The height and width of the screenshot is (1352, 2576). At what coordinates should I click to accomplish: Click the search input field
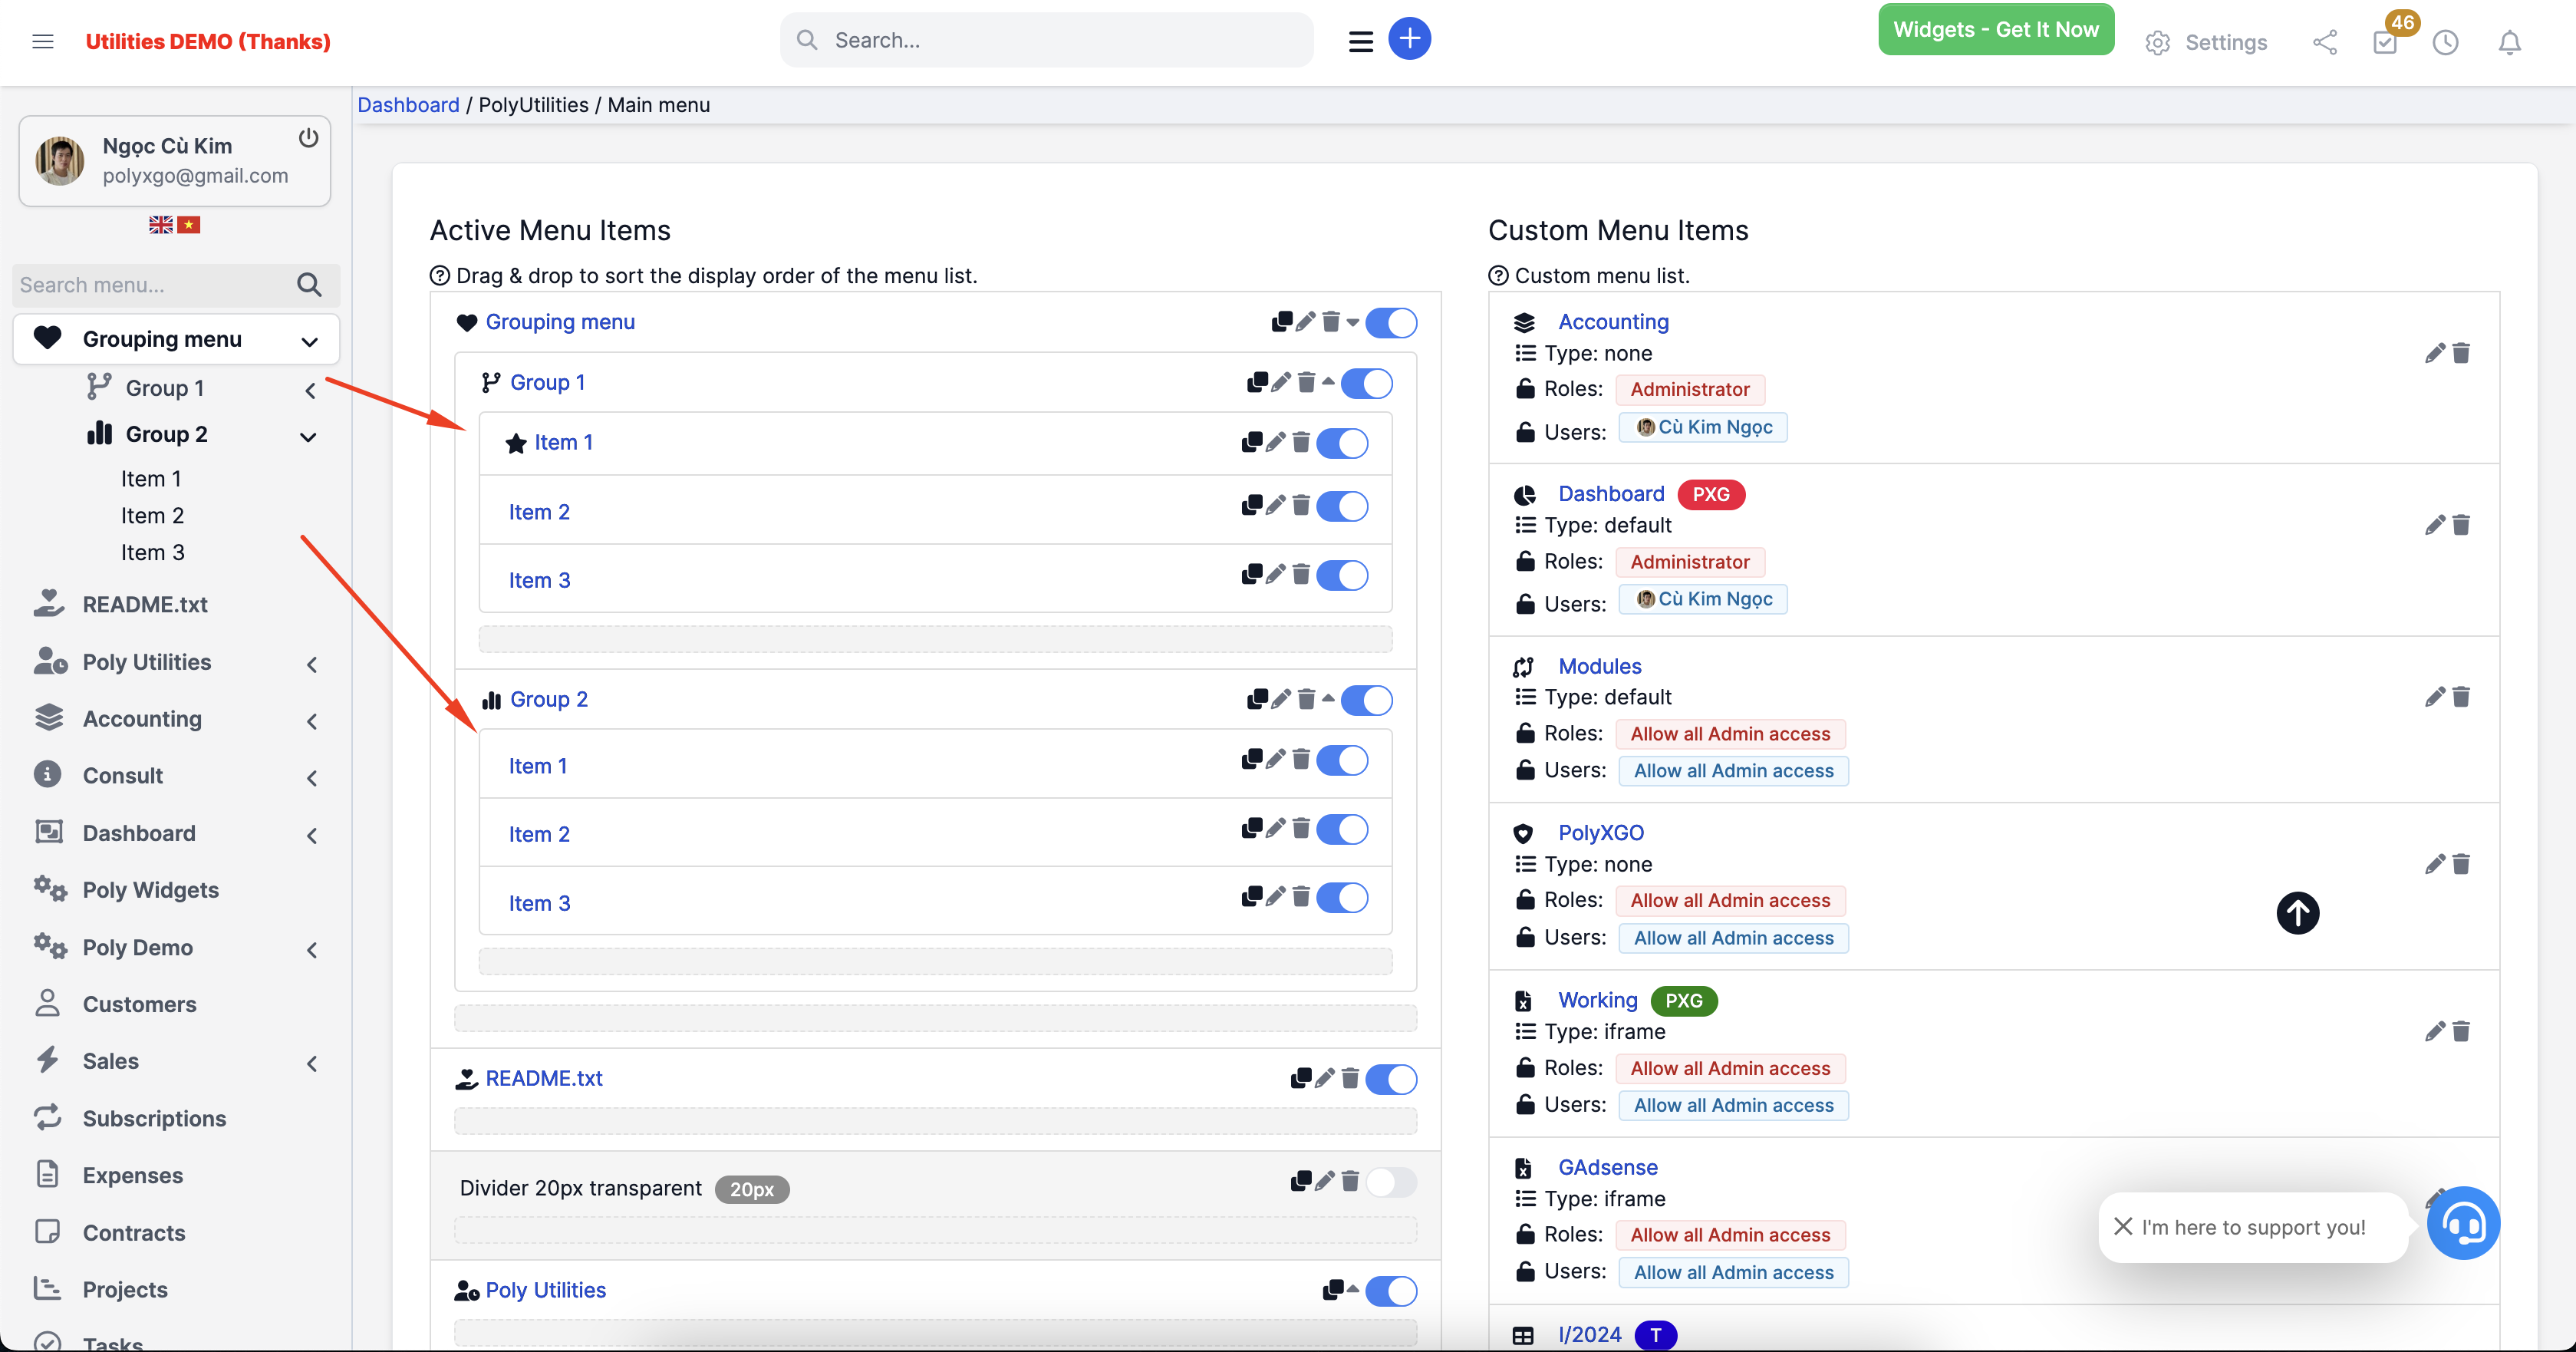click(x=1046, y=39)
